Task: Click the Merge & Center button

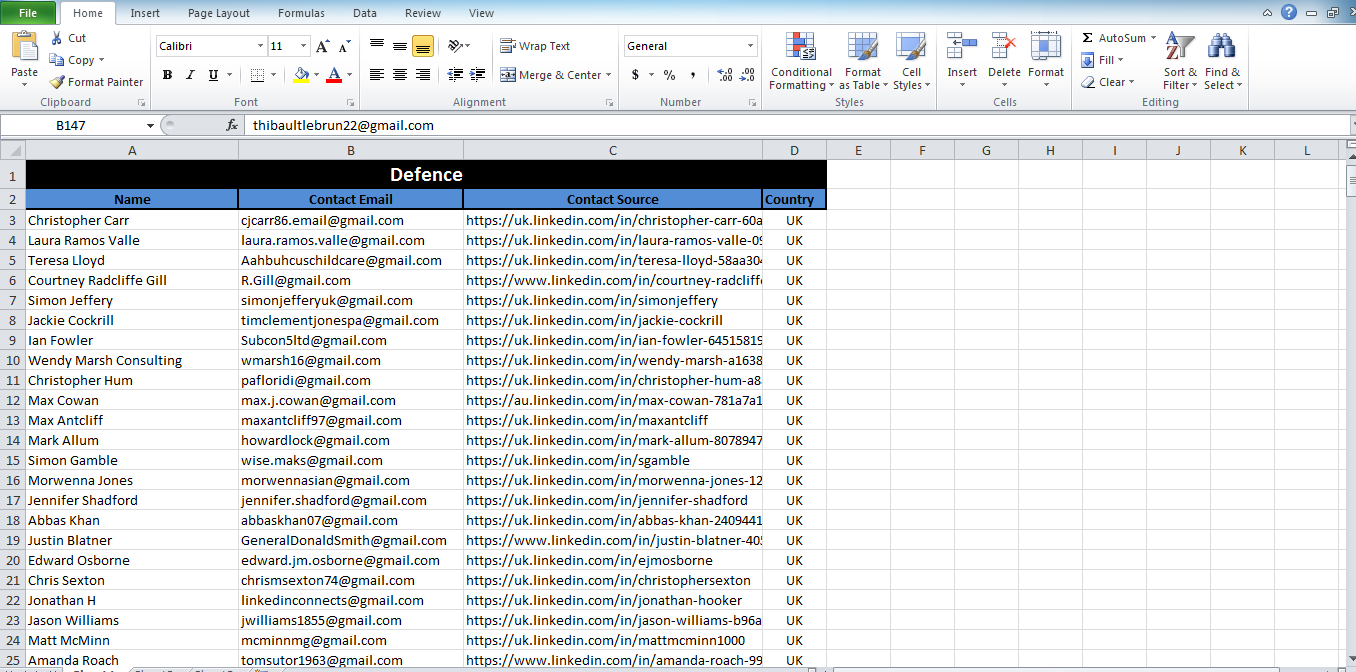Action: point(553,74)
